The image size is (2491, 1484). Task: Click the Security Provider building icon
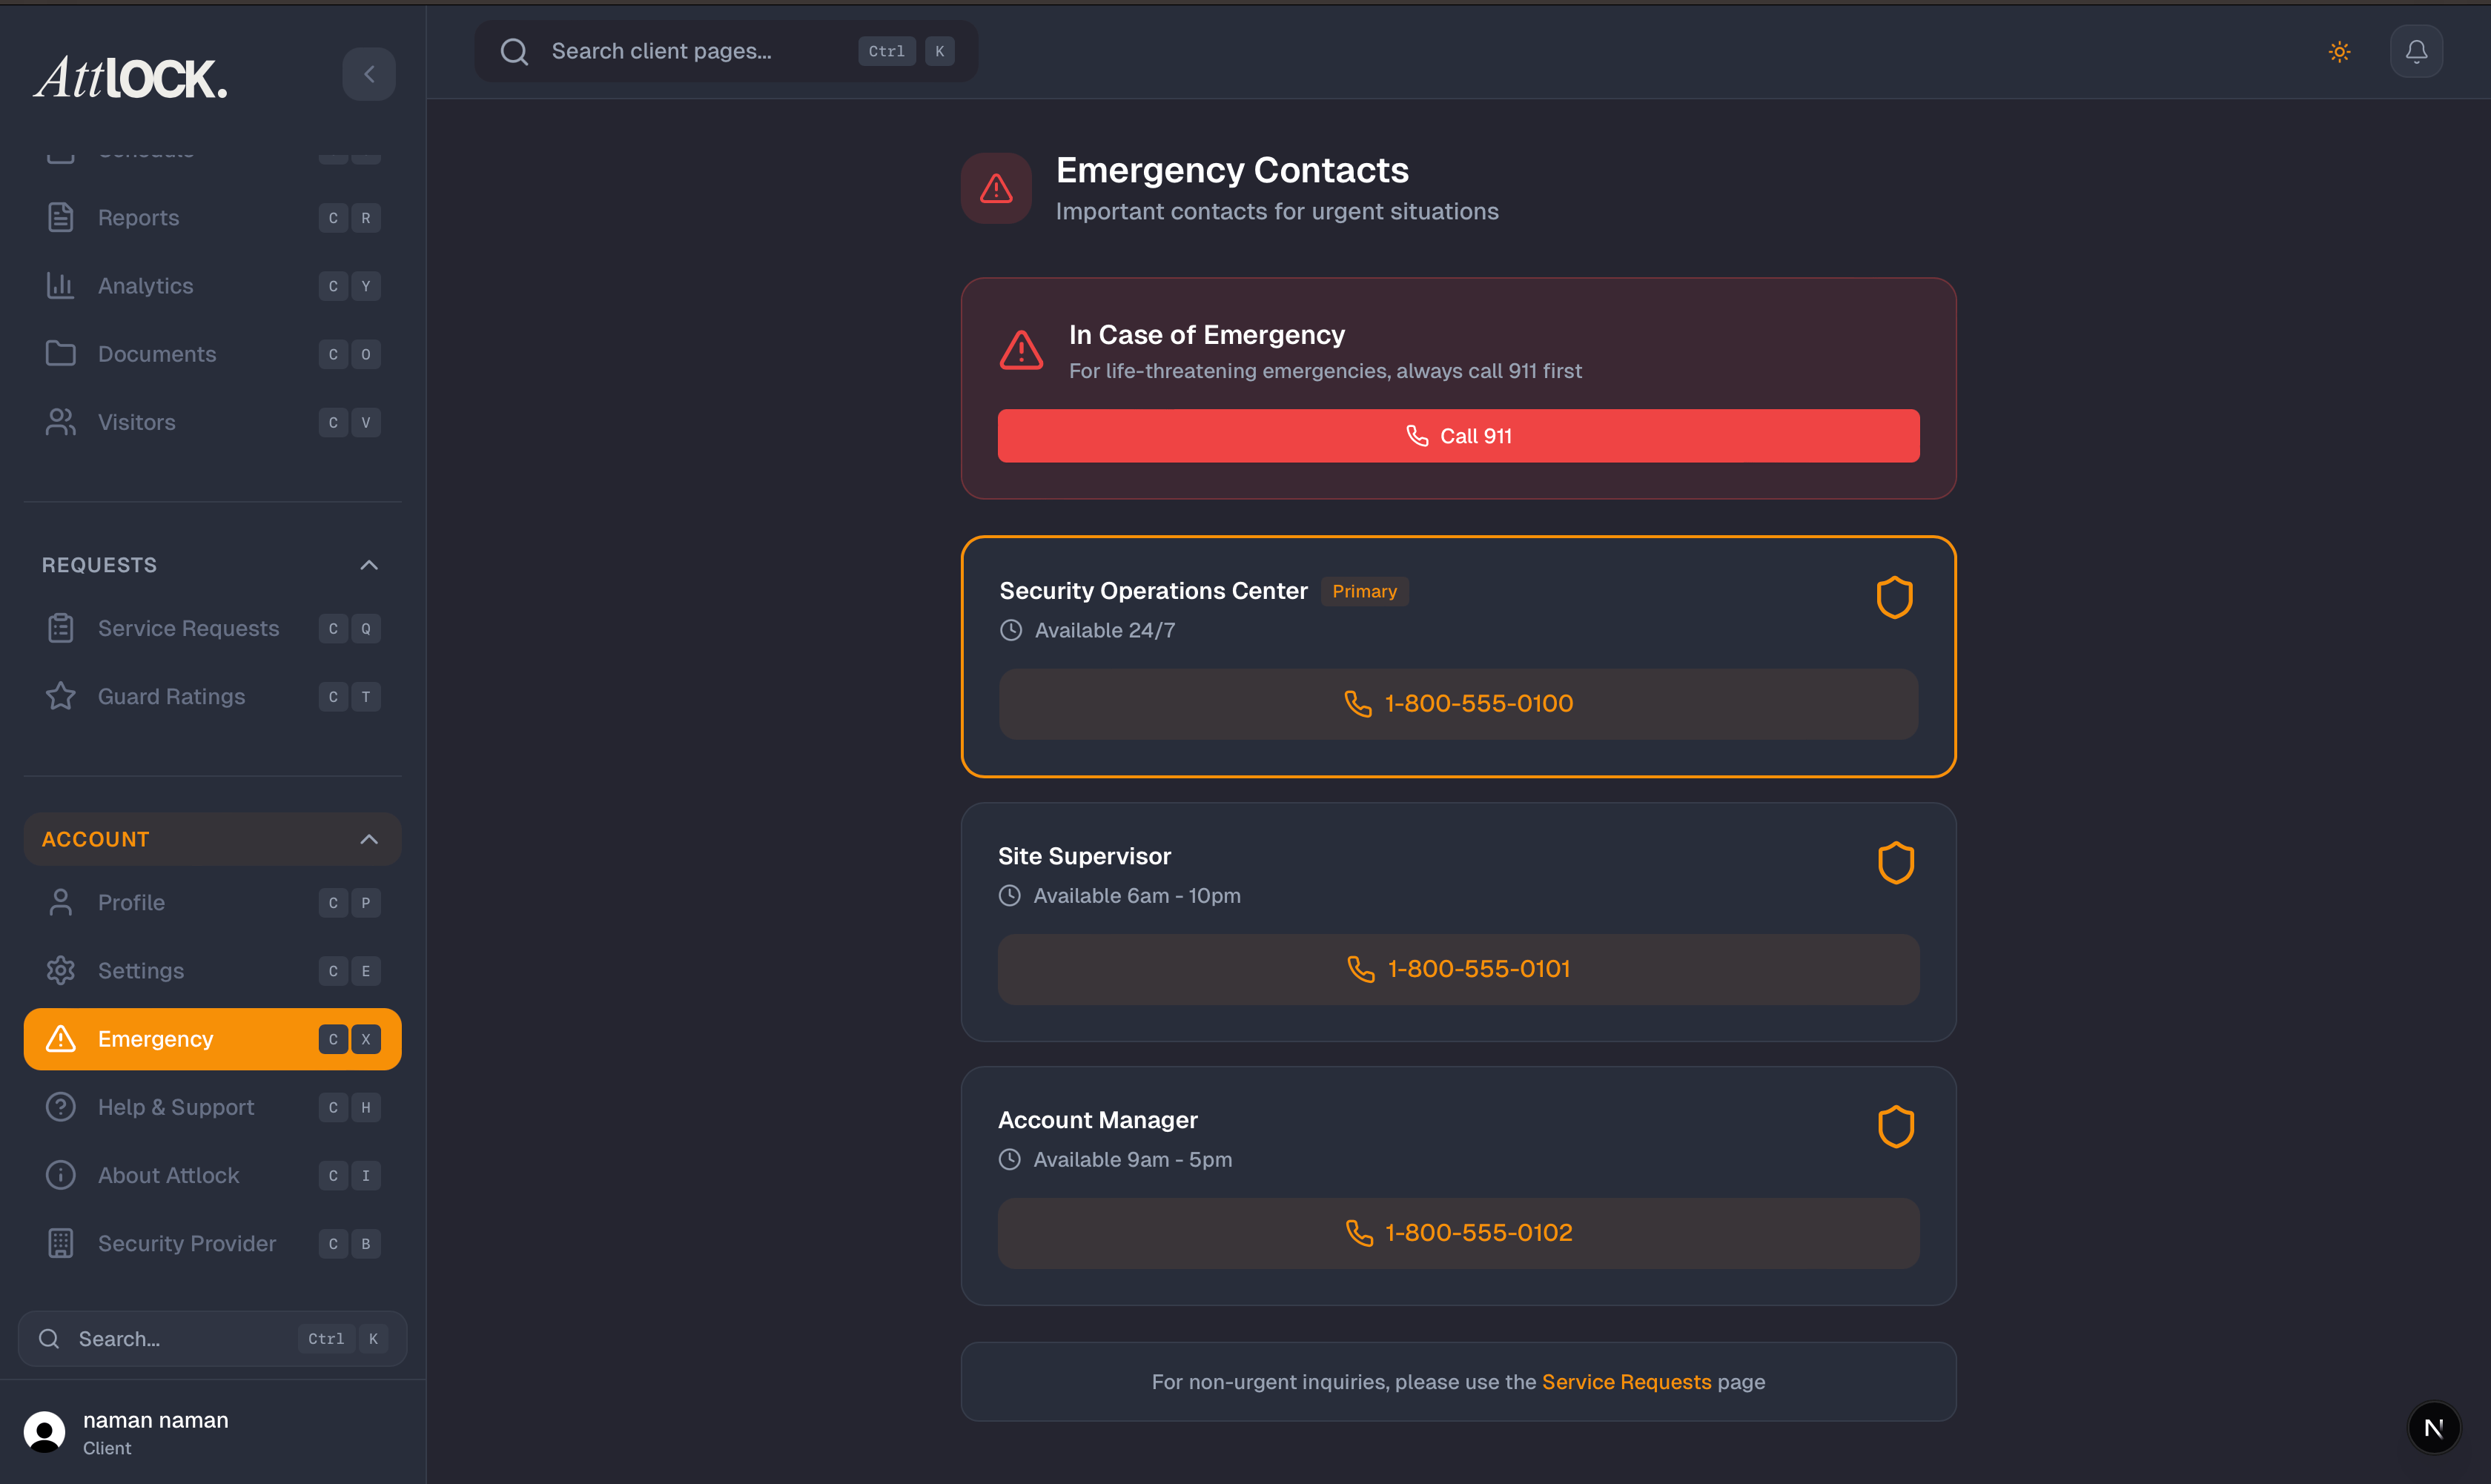pyautogui.click(x=60, y=1243)
